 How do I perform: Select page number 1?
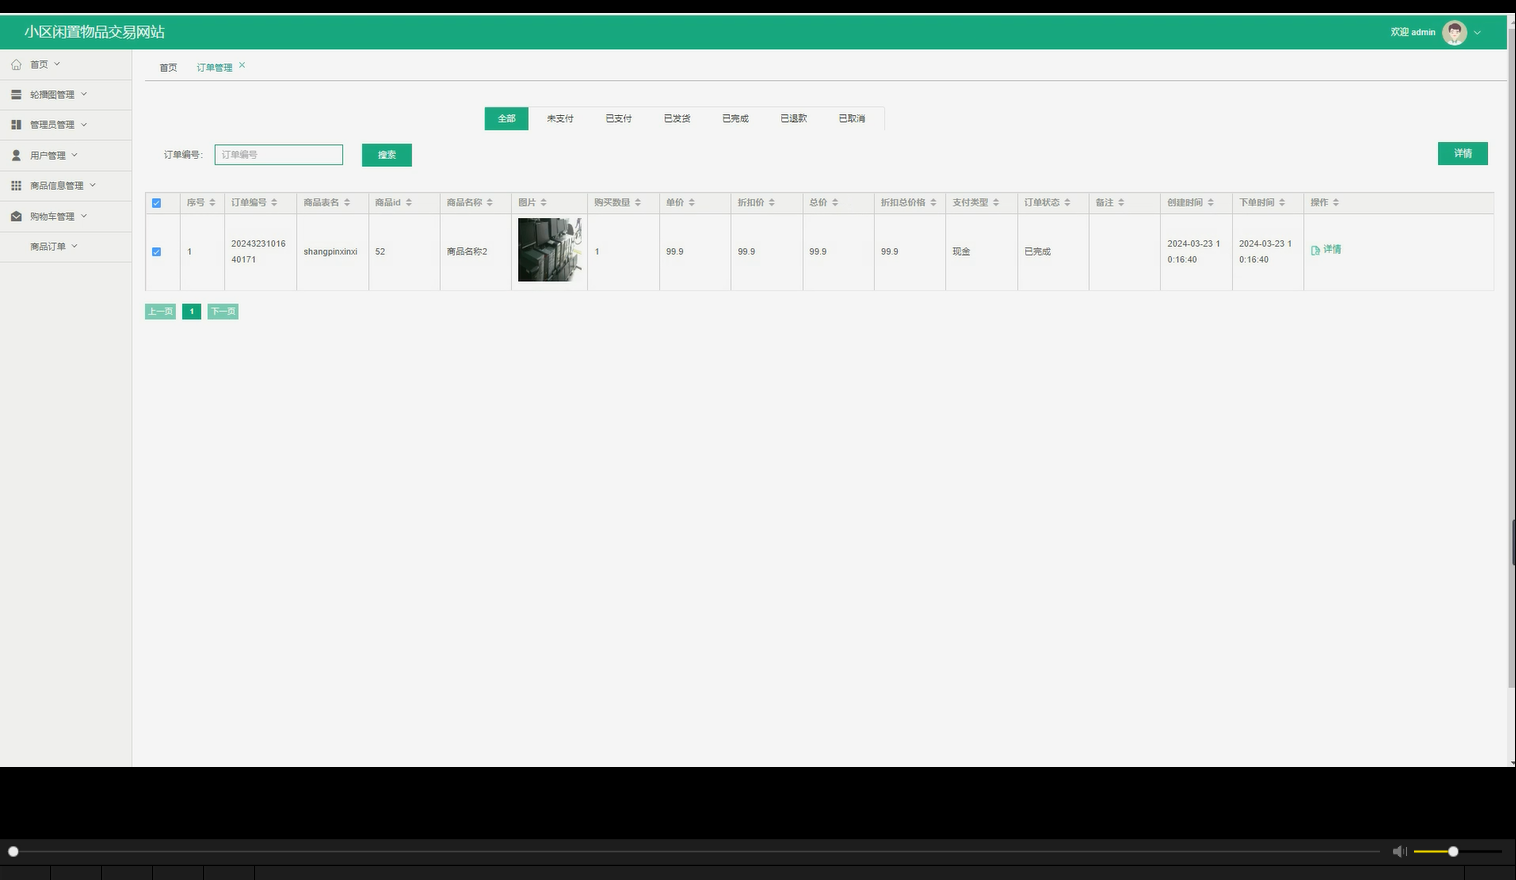pos(192,312)
